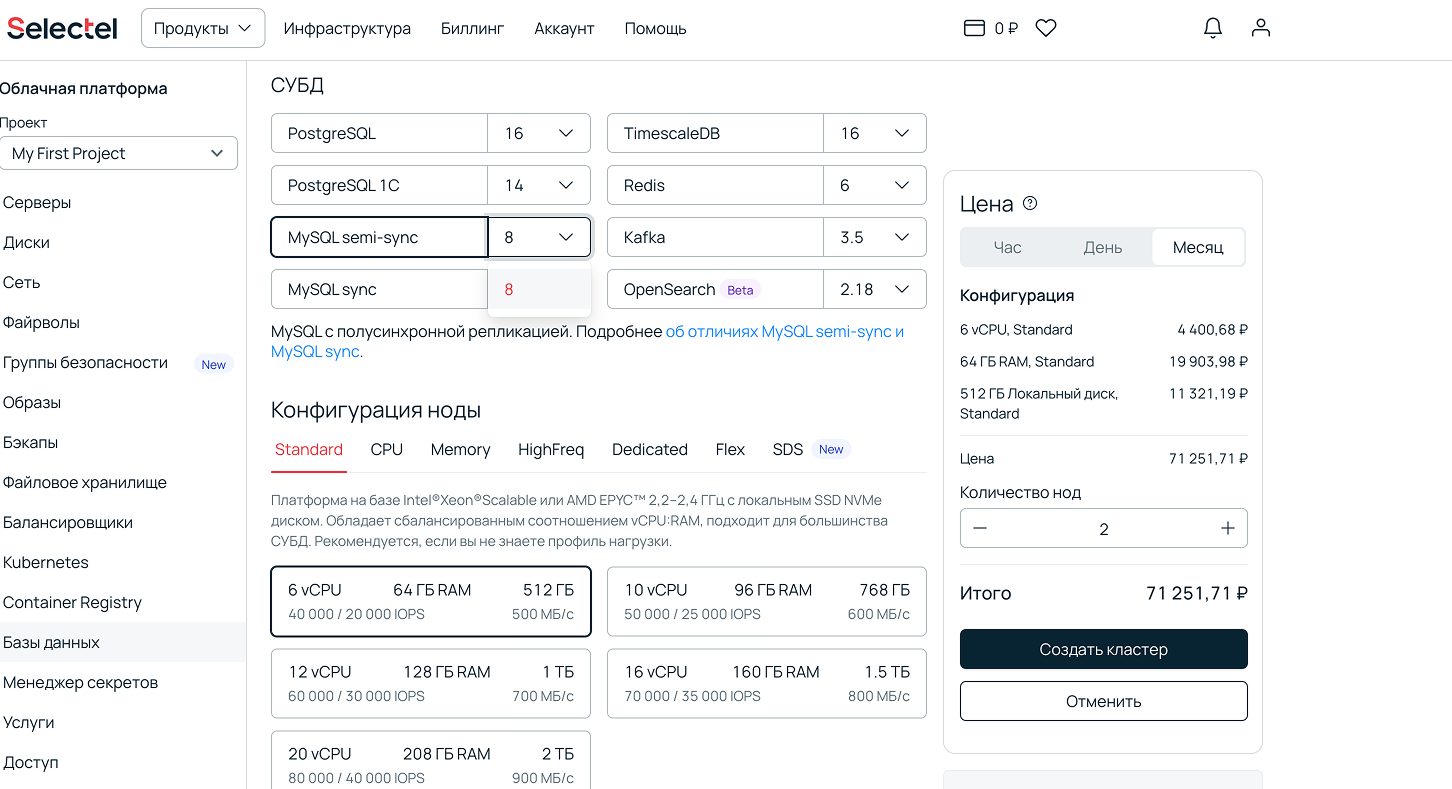Switch to the Memory configuration tab
The height and width of the screenshot is (789, 1452).
click(x=460, y=449)
